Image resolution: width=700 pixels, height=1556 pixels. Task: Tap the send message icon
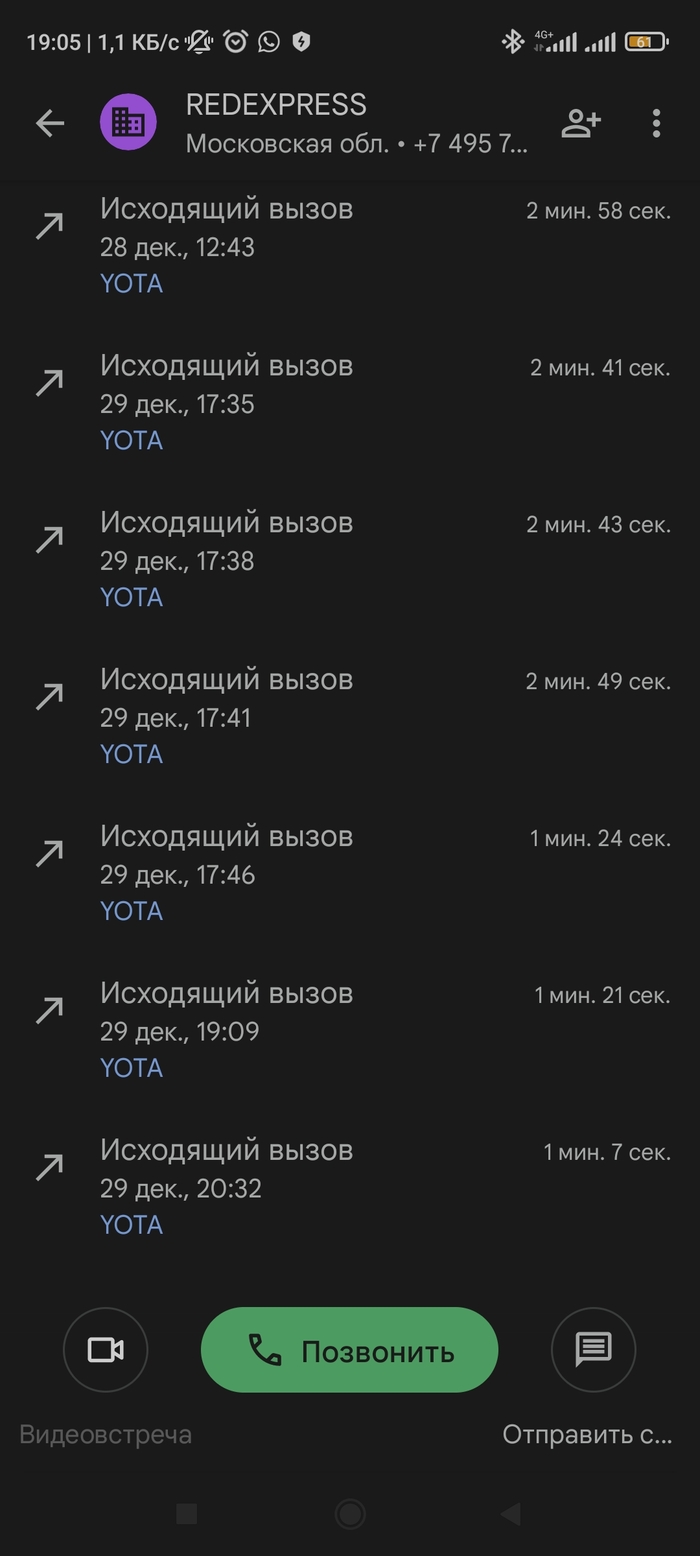click(x=593, y=1350)
